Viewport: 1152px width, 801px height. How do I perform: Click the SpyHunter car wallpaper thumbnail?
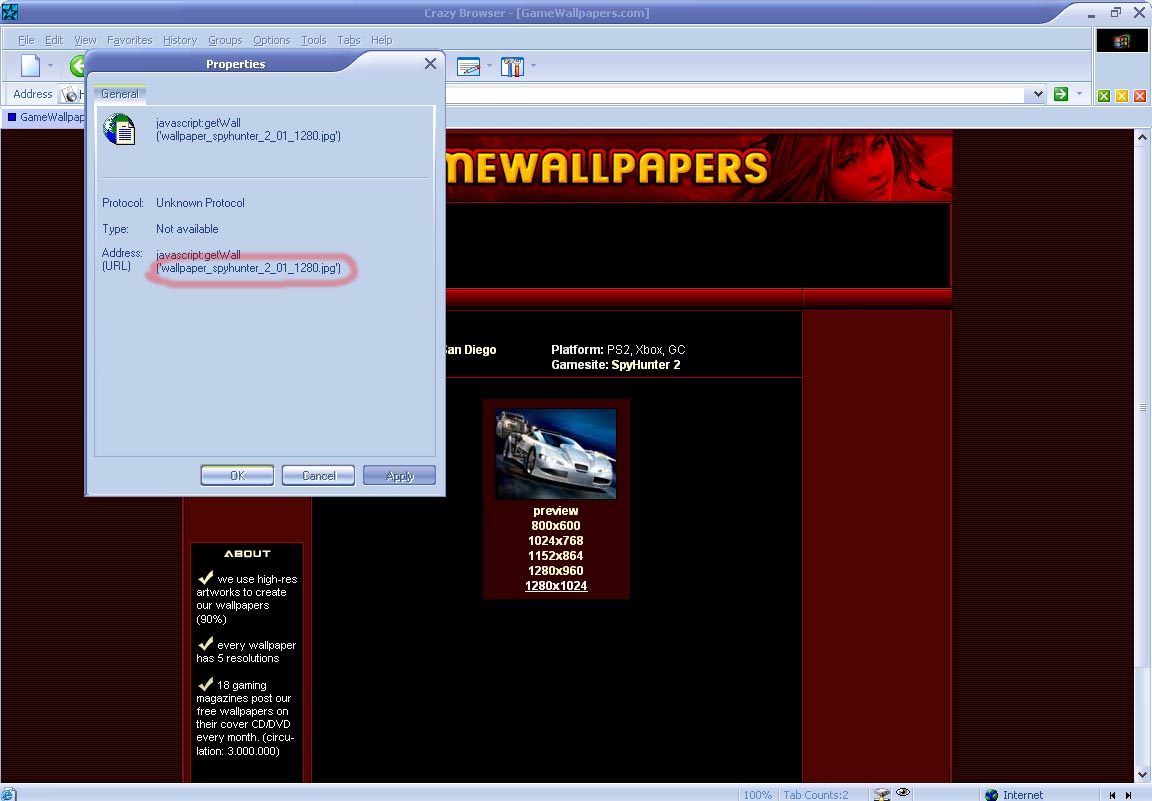(556, 453)
